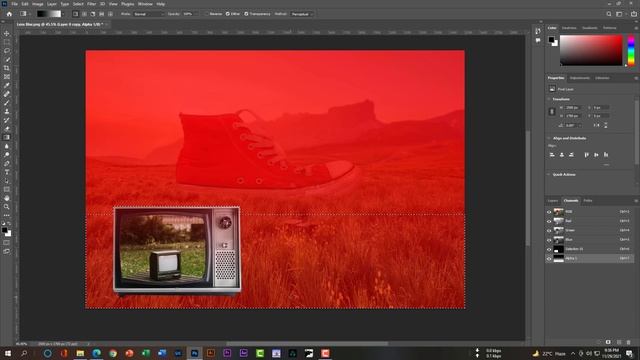The width and height of the screenshot is (640, 360).
Task: Collapse the Transform section
Action: (x=549, y=99)
